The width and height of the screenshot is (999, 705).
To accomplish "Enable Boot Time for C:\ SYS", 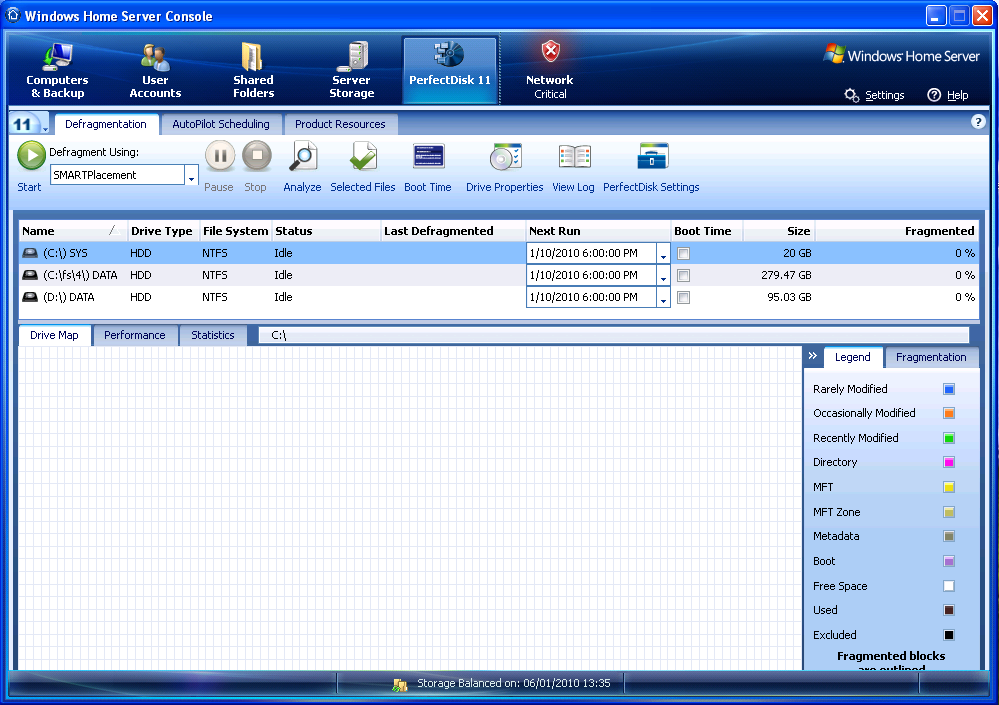I will tap(683, 253).
